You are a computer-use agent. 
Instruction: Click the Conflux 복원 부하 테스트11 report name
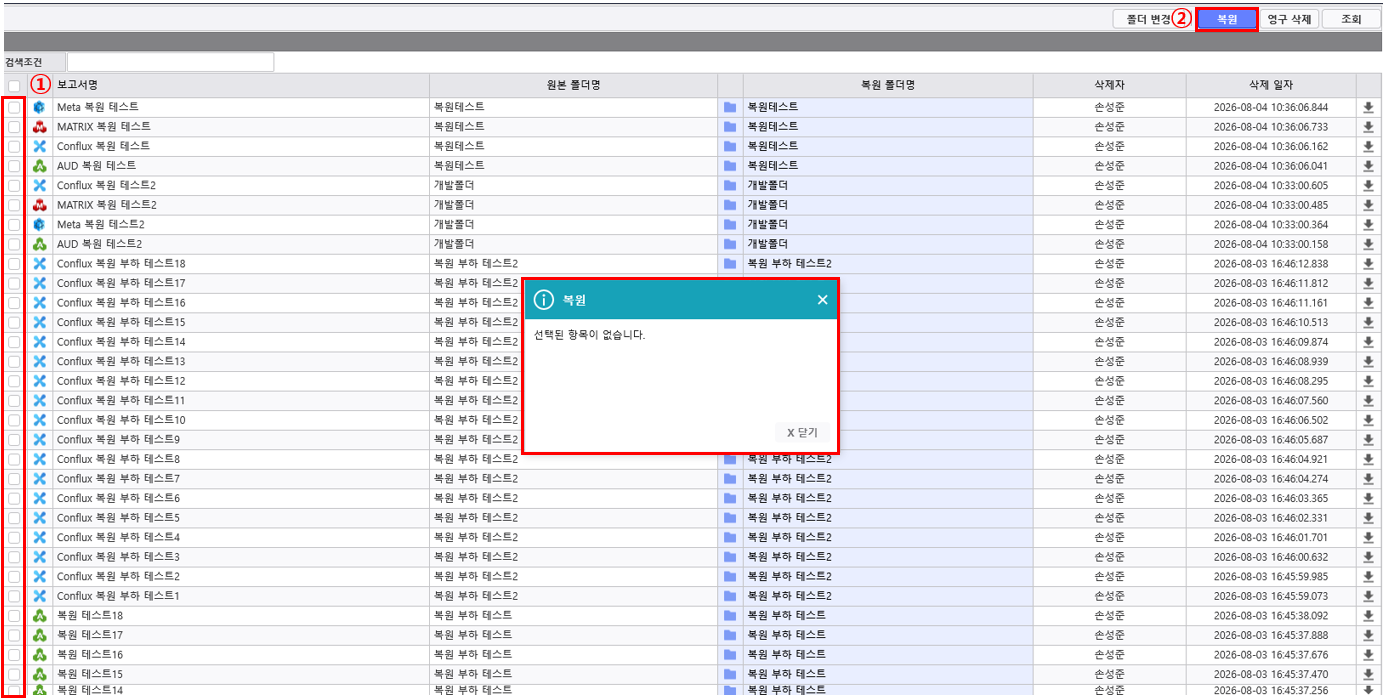(121, 400)
